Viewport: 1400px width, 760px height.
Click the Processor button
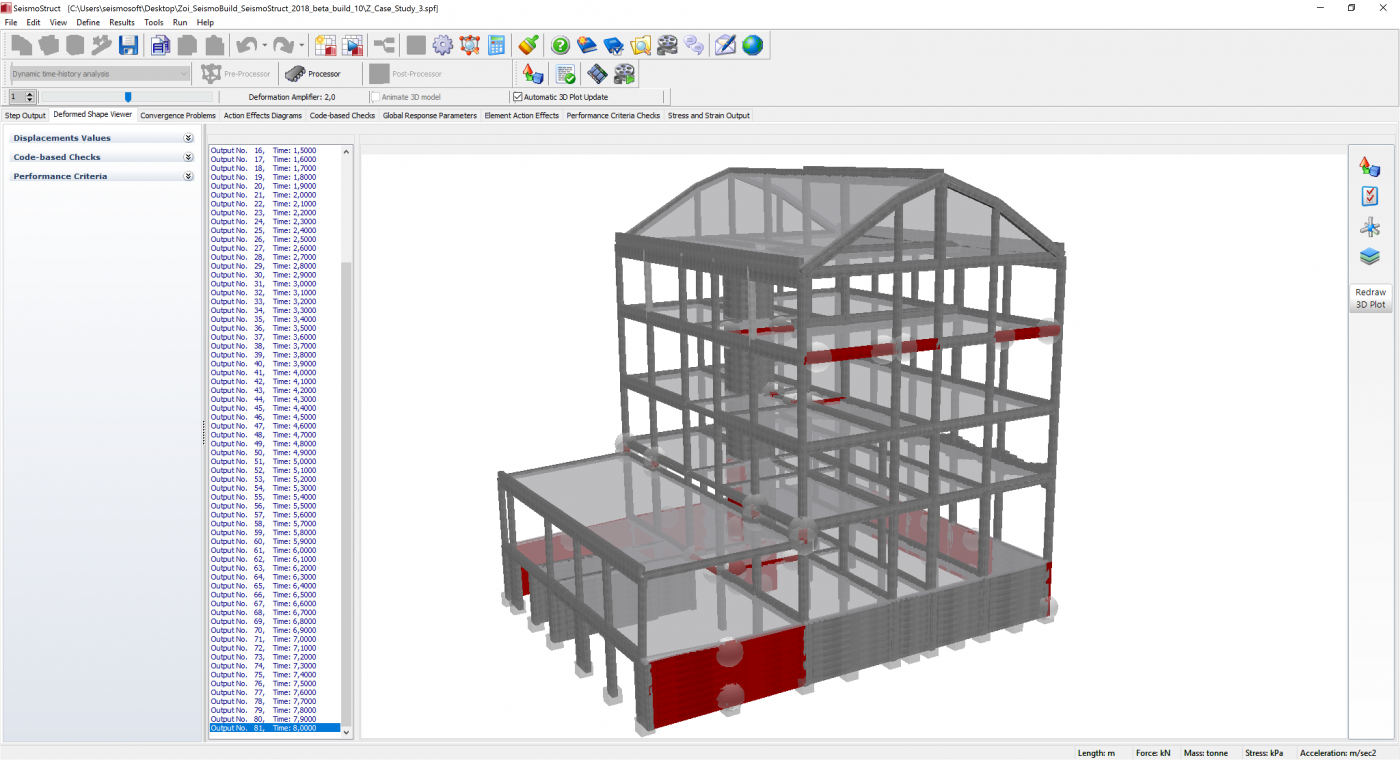coord(313,74)
